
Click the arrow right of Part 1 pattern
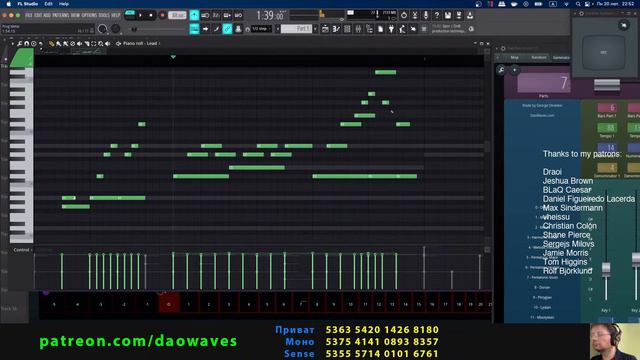tap(315, 29)
